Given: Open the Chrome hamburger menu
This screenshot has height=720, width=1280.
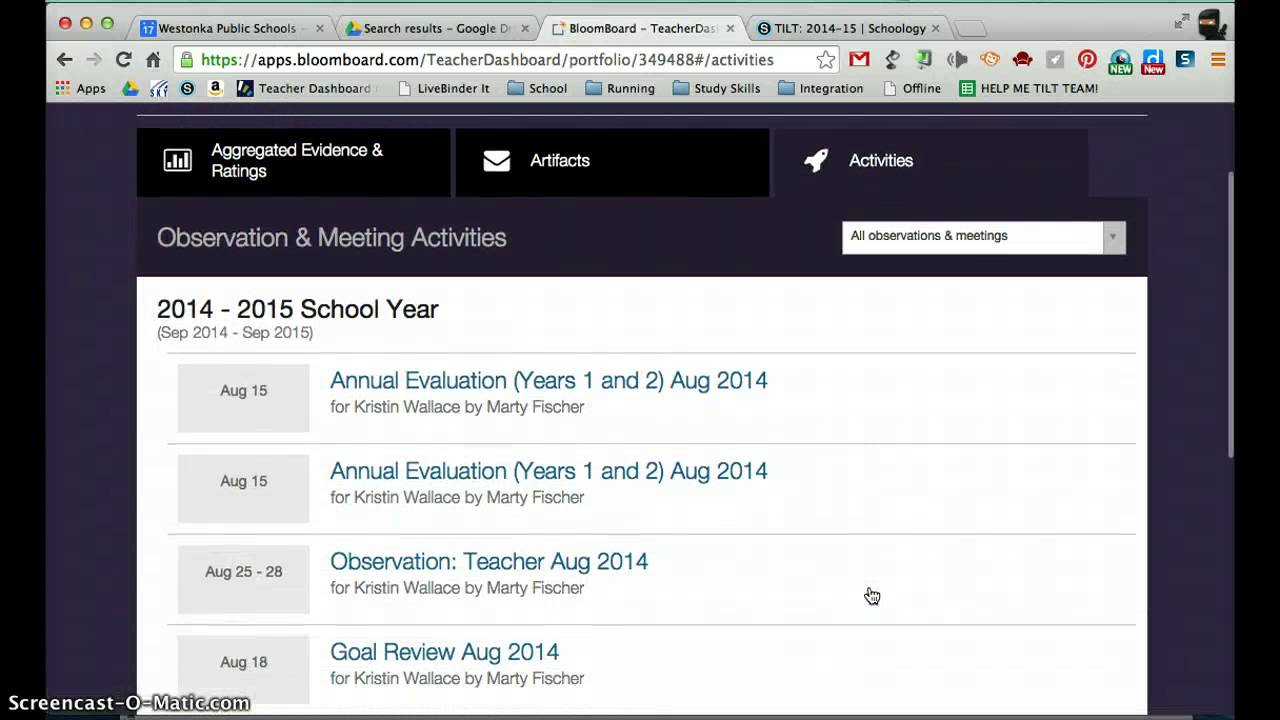Looking at the screenshot, I should coord(1218,60).
